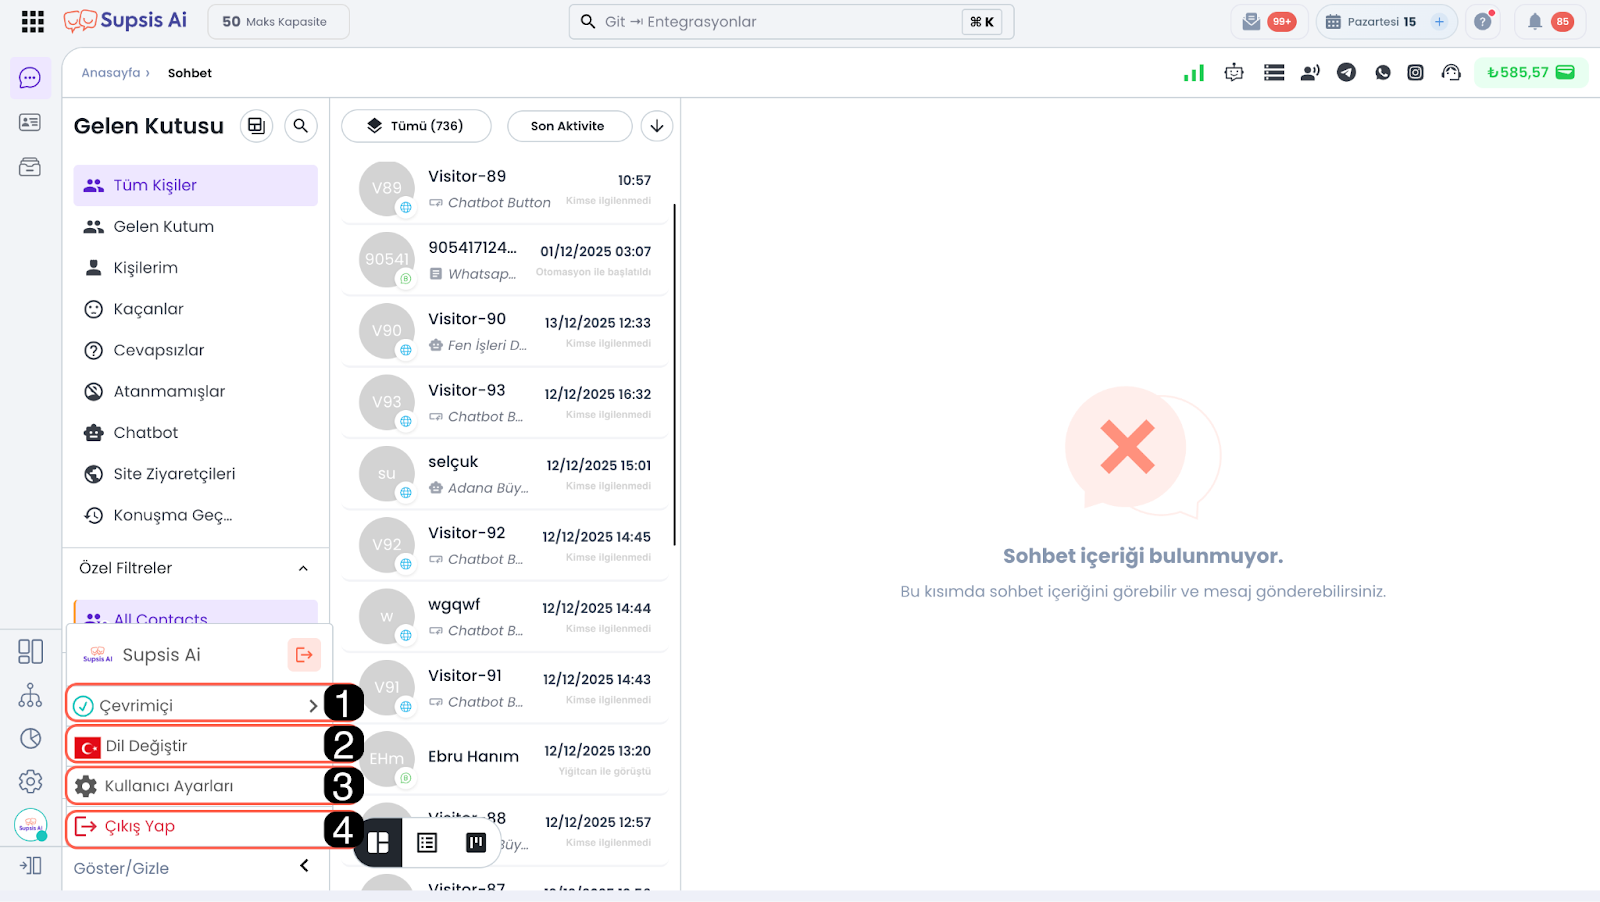Click the red logout icon beside Supsis Ai
The height and width of the screenshot is (902, 1600).
[304, 655]
